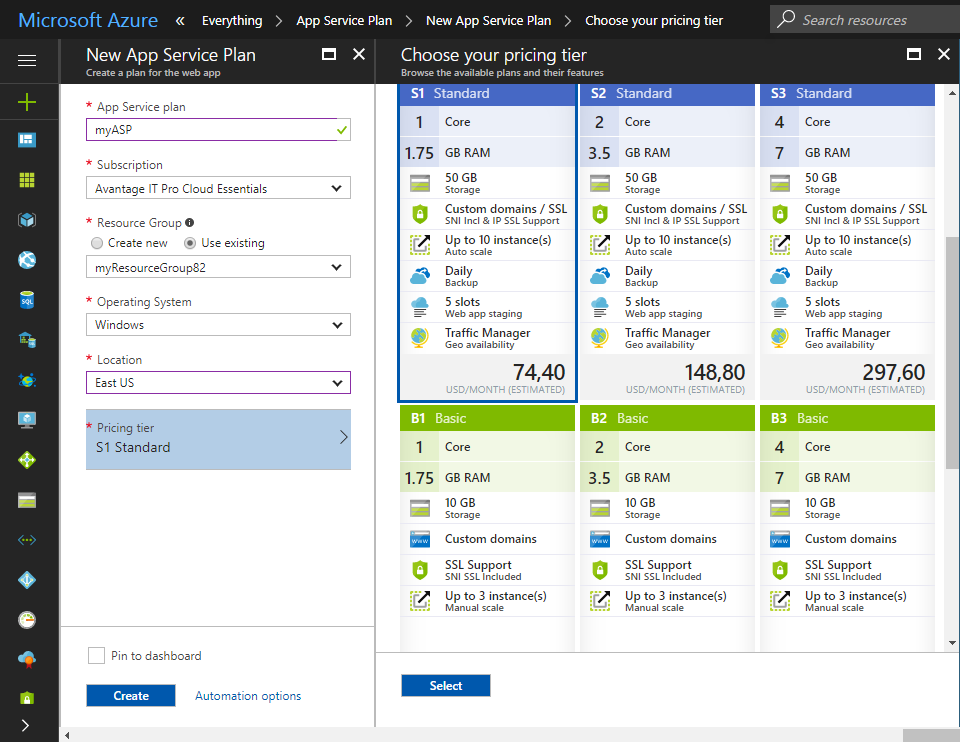Screen dimensions: 960x742
Task: Click the pricing list scroll up arrow
Action: (952, 93)
